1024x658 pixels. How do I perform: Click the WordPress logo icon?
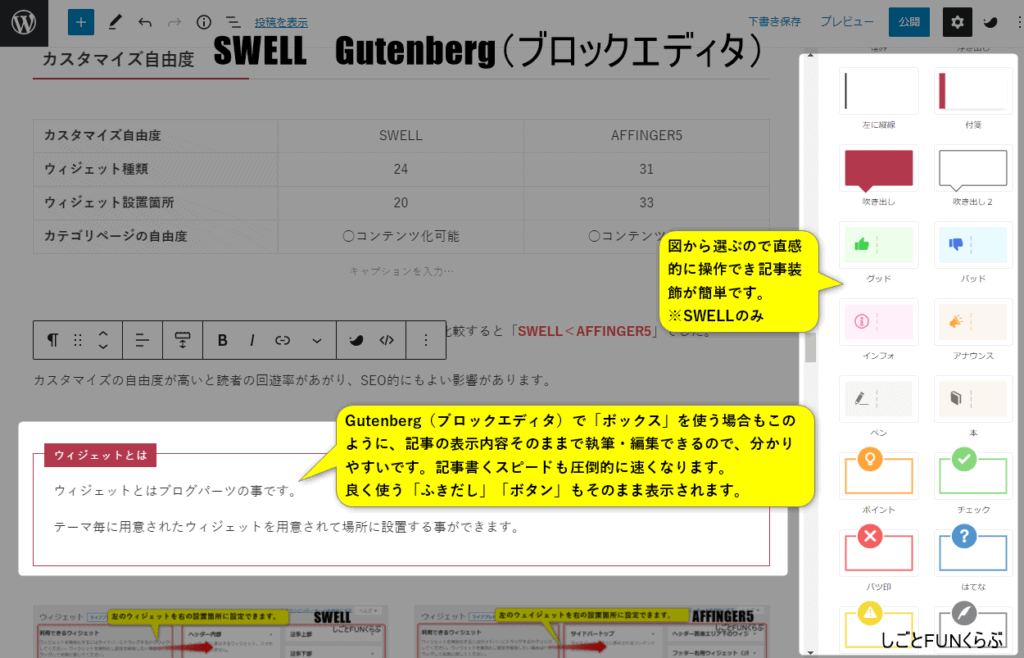(x=24, y=23)
